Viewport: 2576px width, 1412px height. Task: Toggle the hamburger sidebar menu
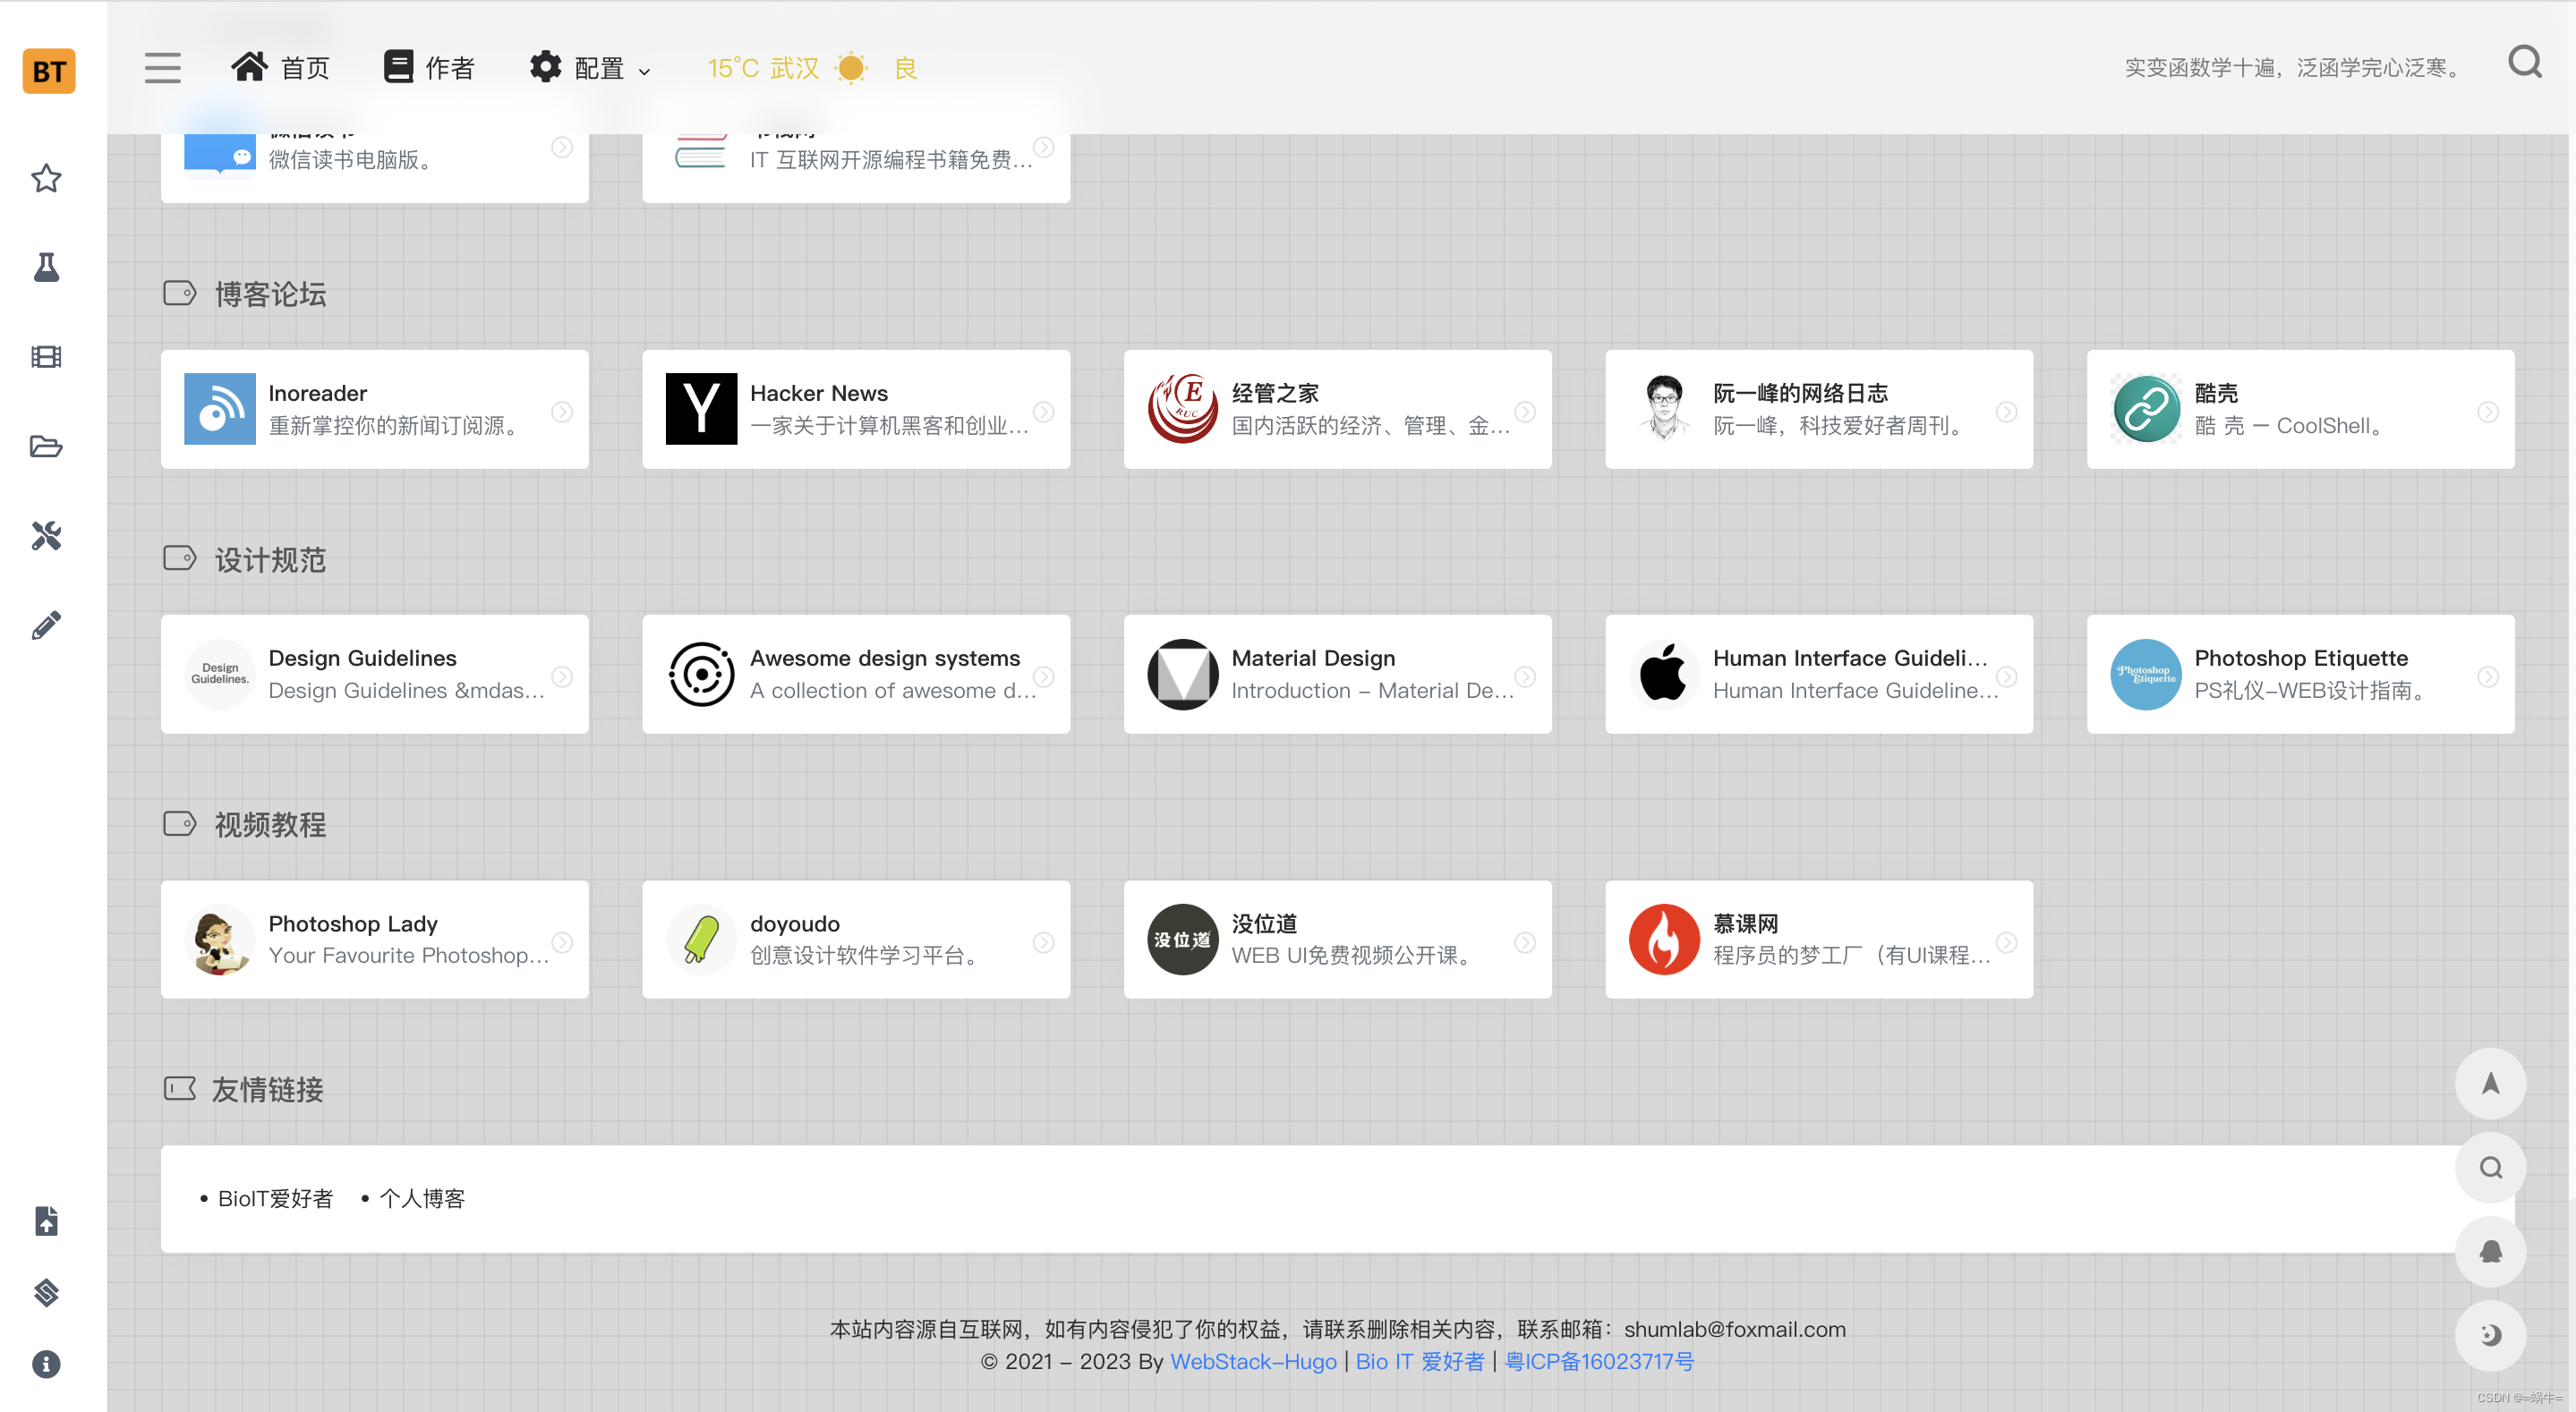point(162,68)
